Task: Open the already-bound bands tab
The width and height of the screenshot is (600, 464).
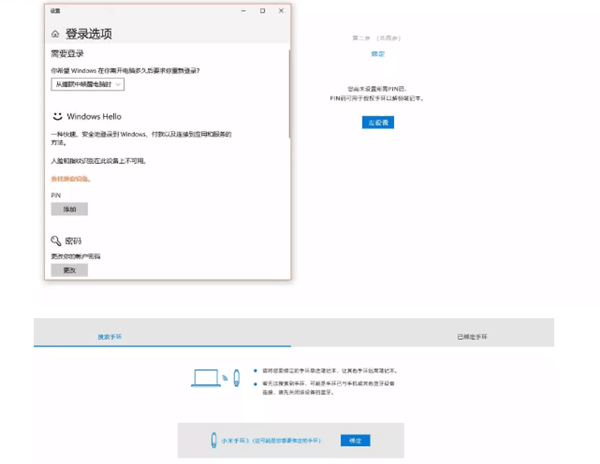Action: point(472,337)
